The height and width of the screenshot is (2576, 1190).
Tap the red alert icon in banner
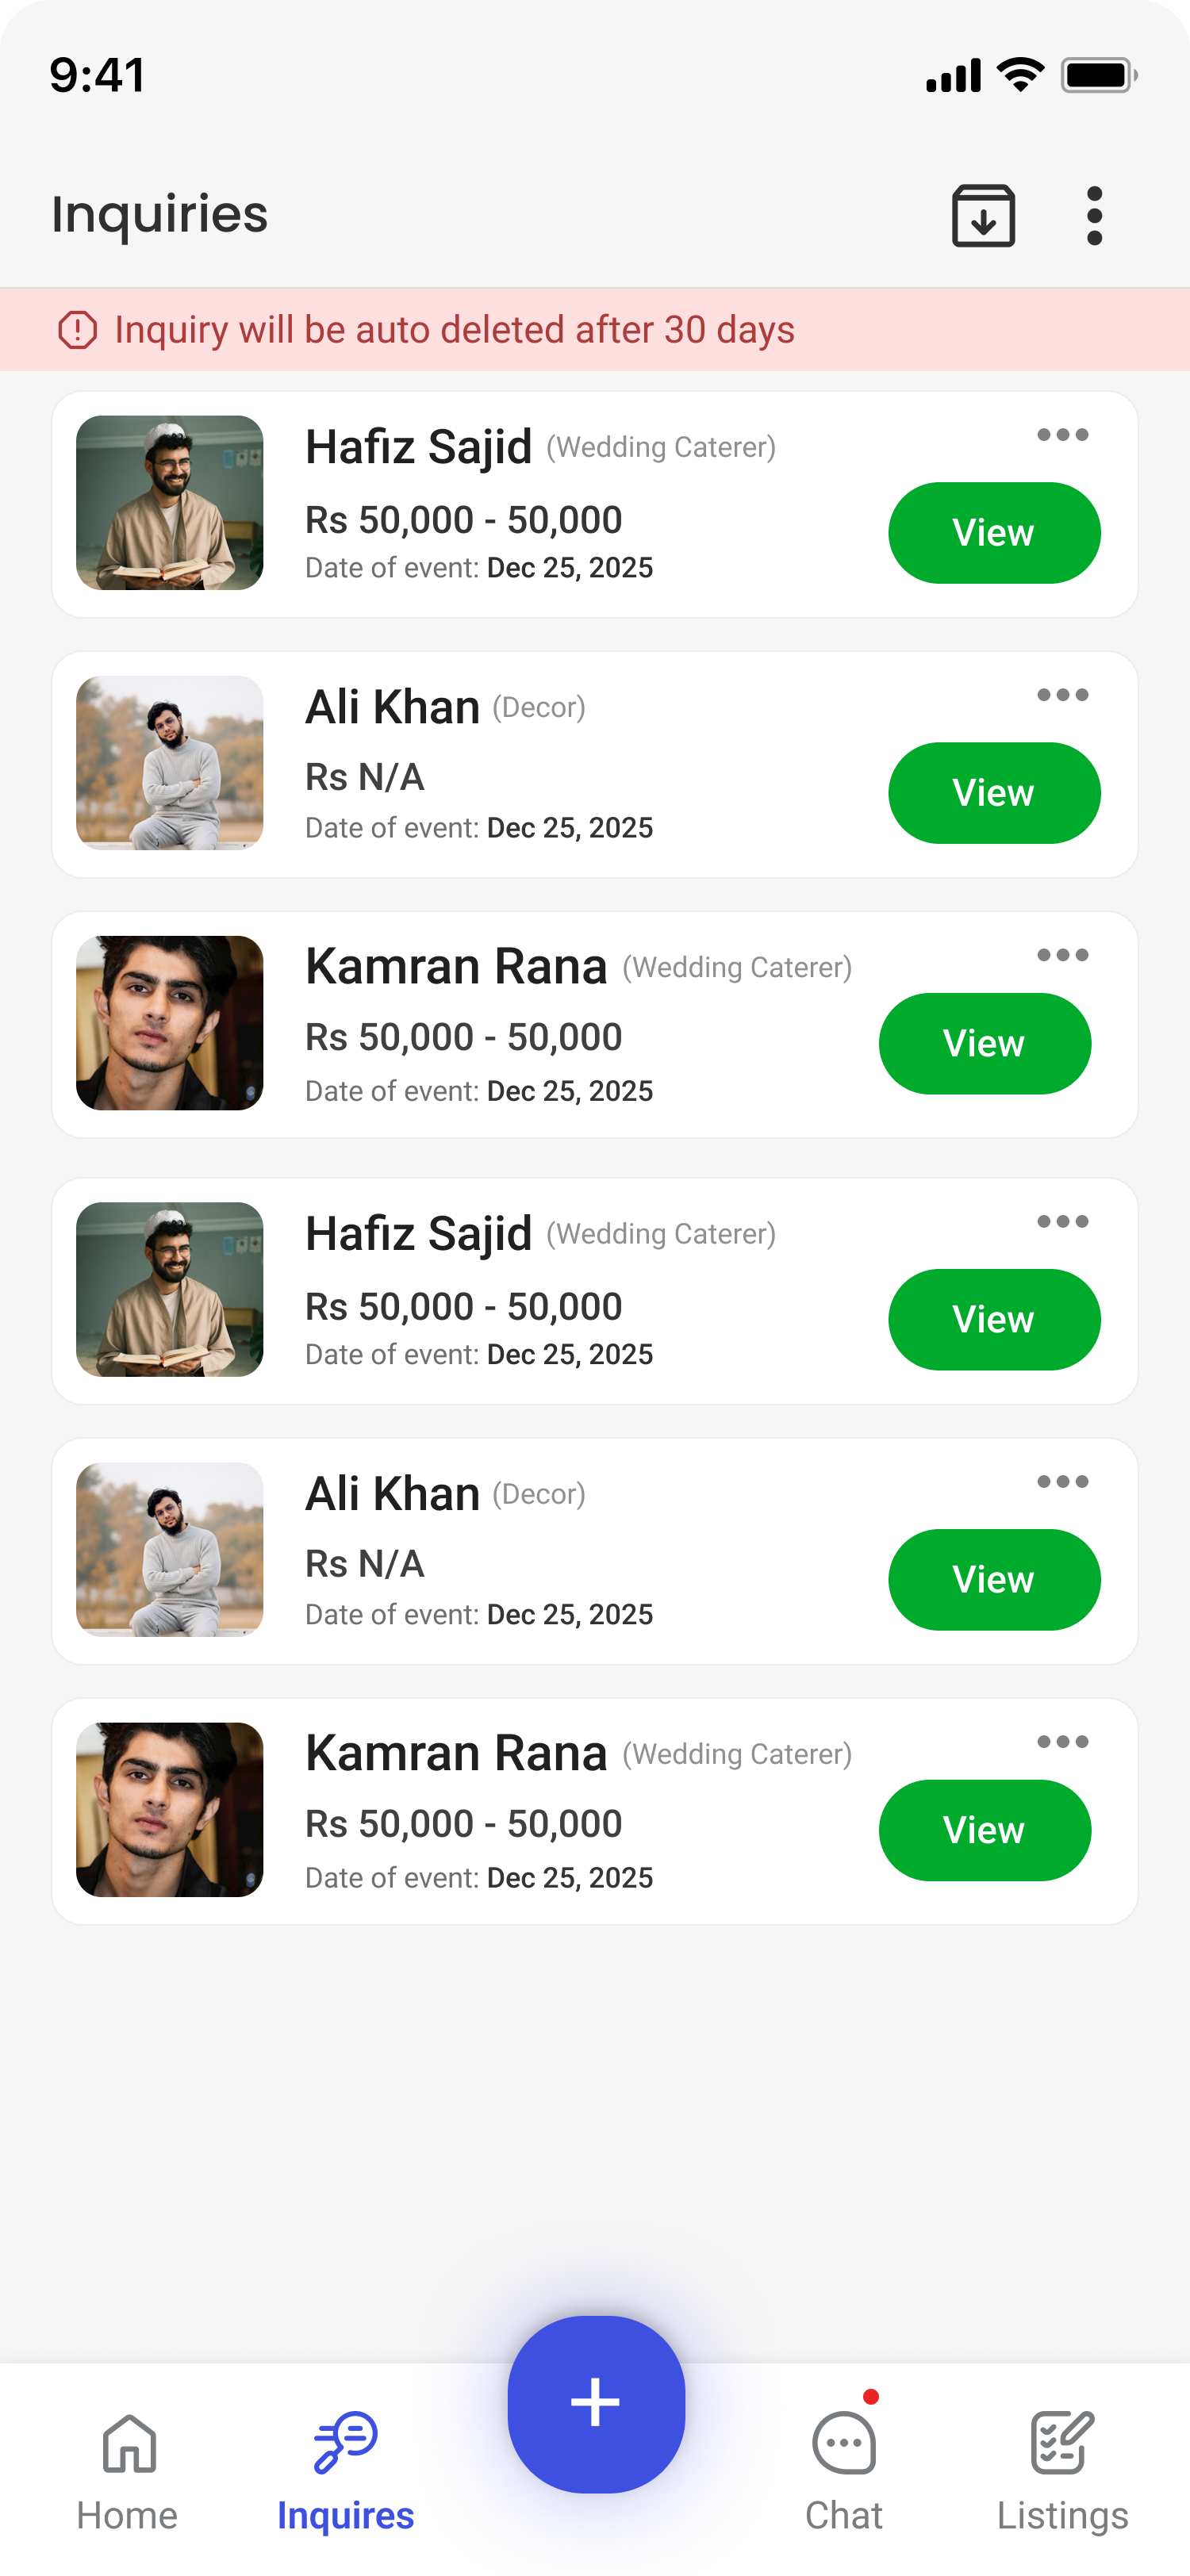(78, 330)
